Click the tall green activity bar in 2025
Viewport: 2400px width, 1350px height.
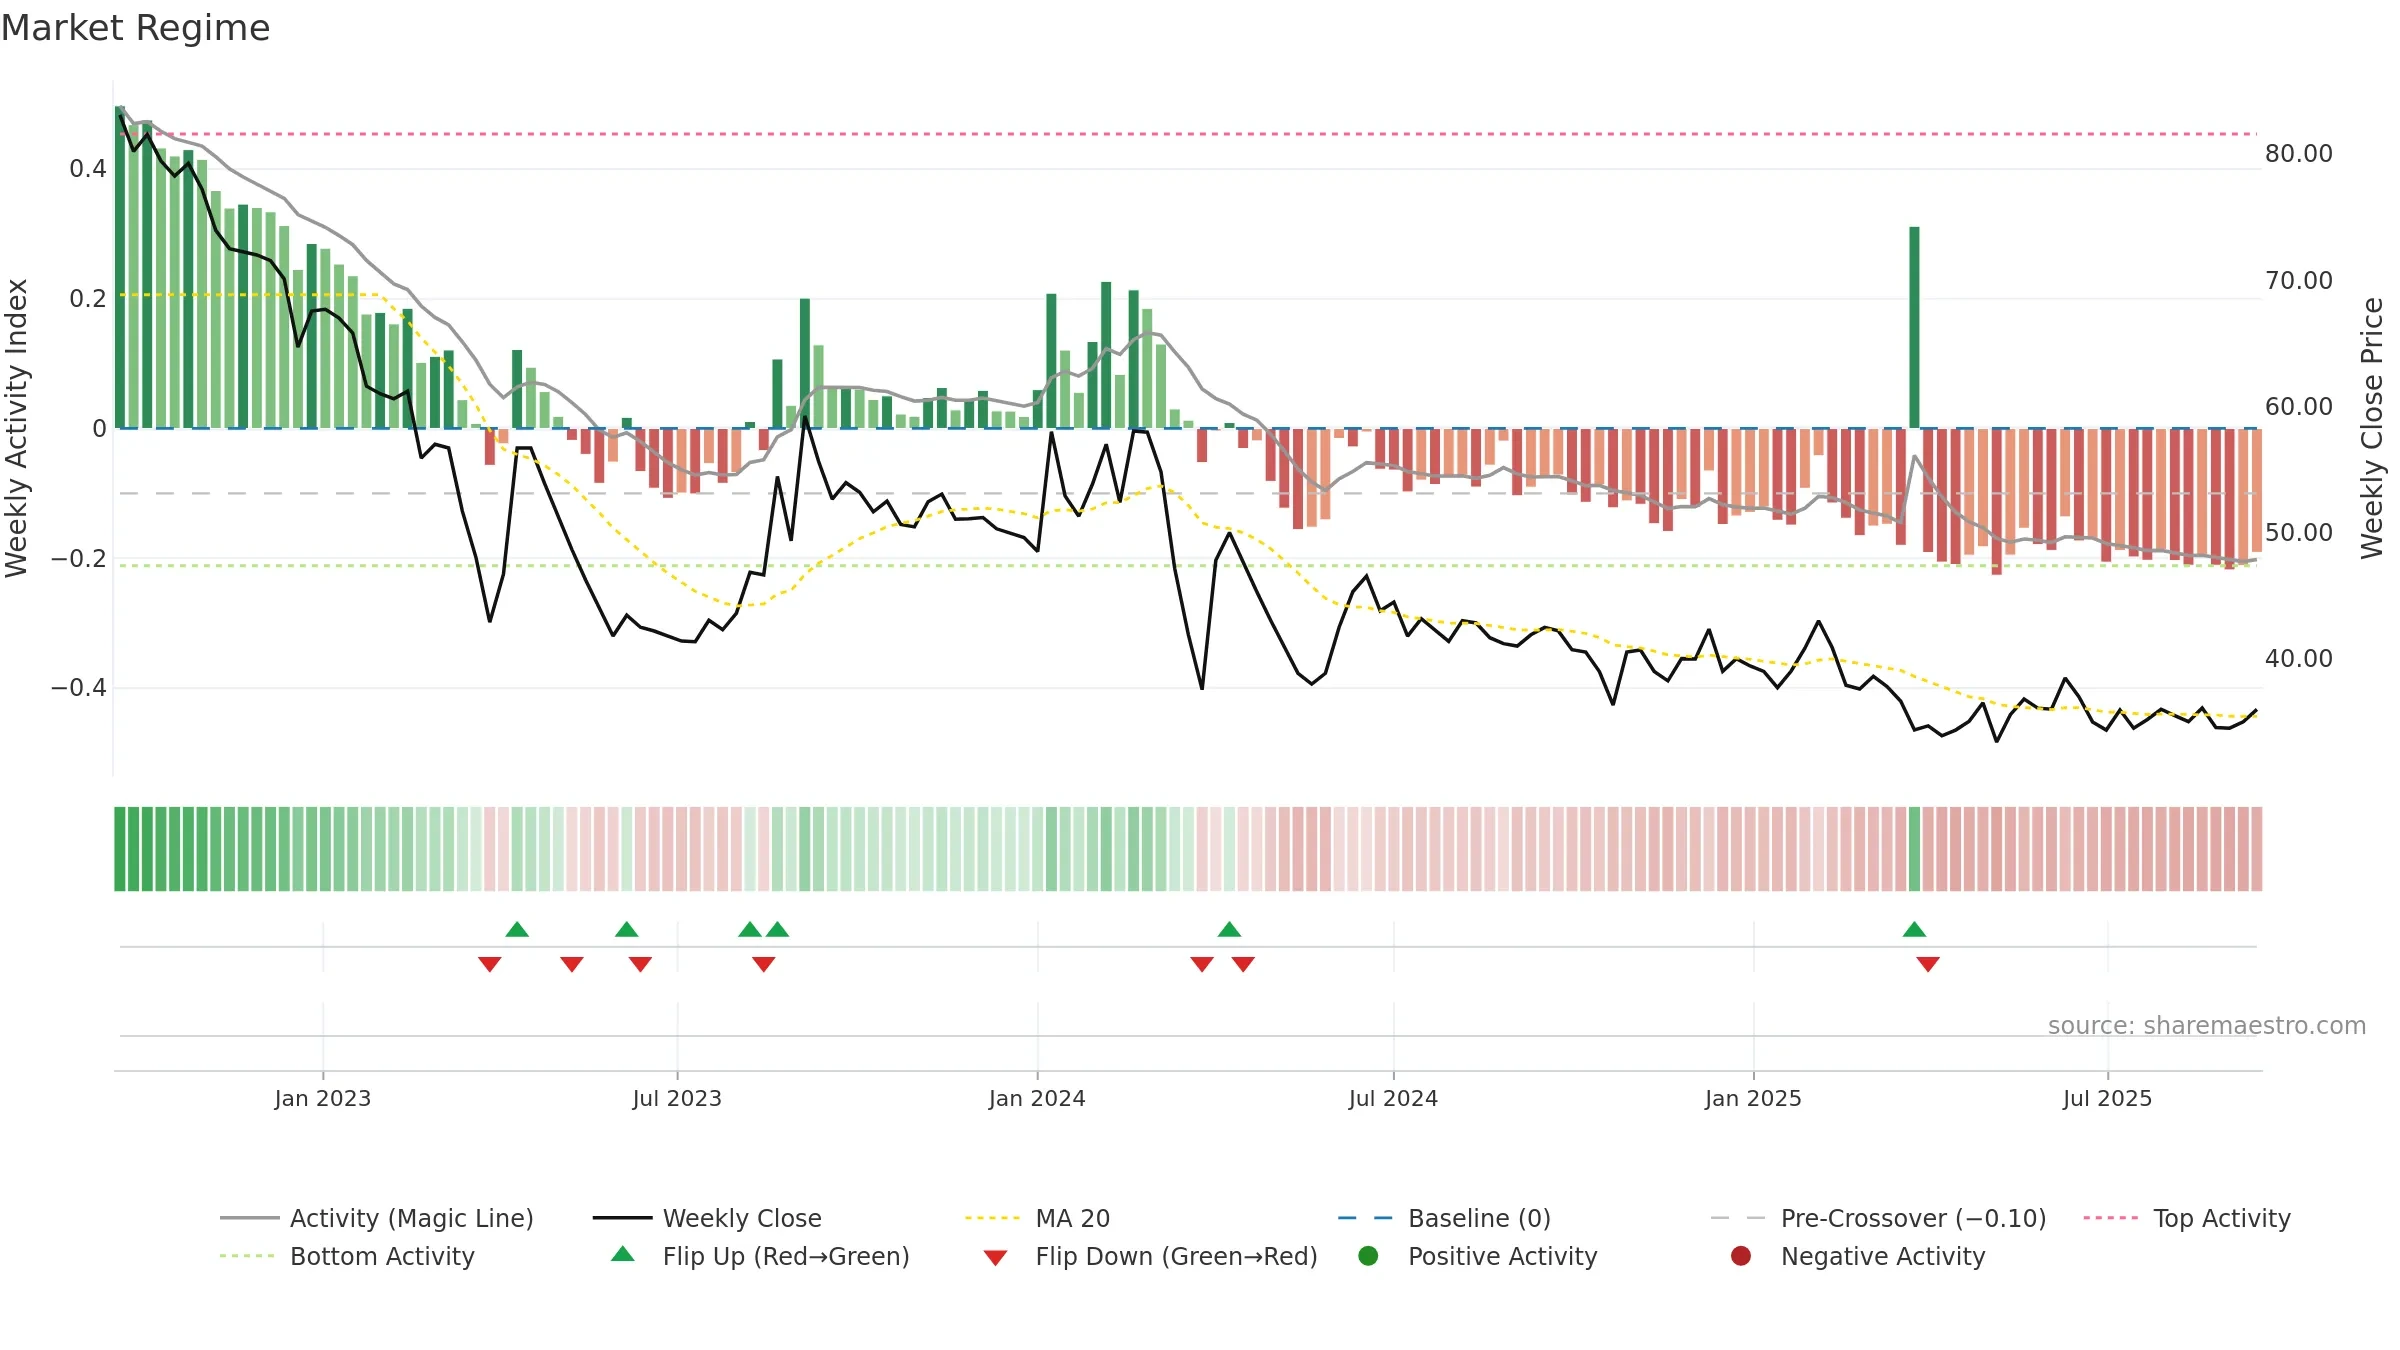tap(1914, 327)
